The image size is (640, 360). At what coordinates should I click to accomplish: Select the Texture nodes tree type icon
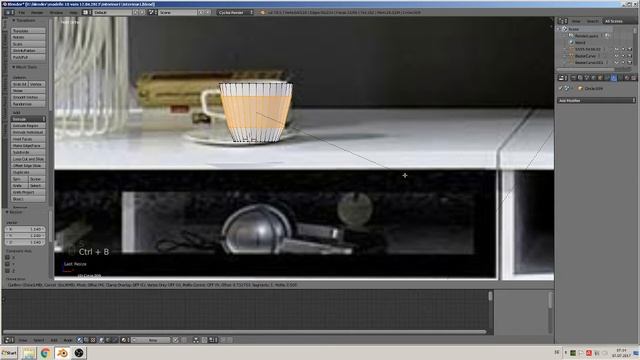[93, 340]
